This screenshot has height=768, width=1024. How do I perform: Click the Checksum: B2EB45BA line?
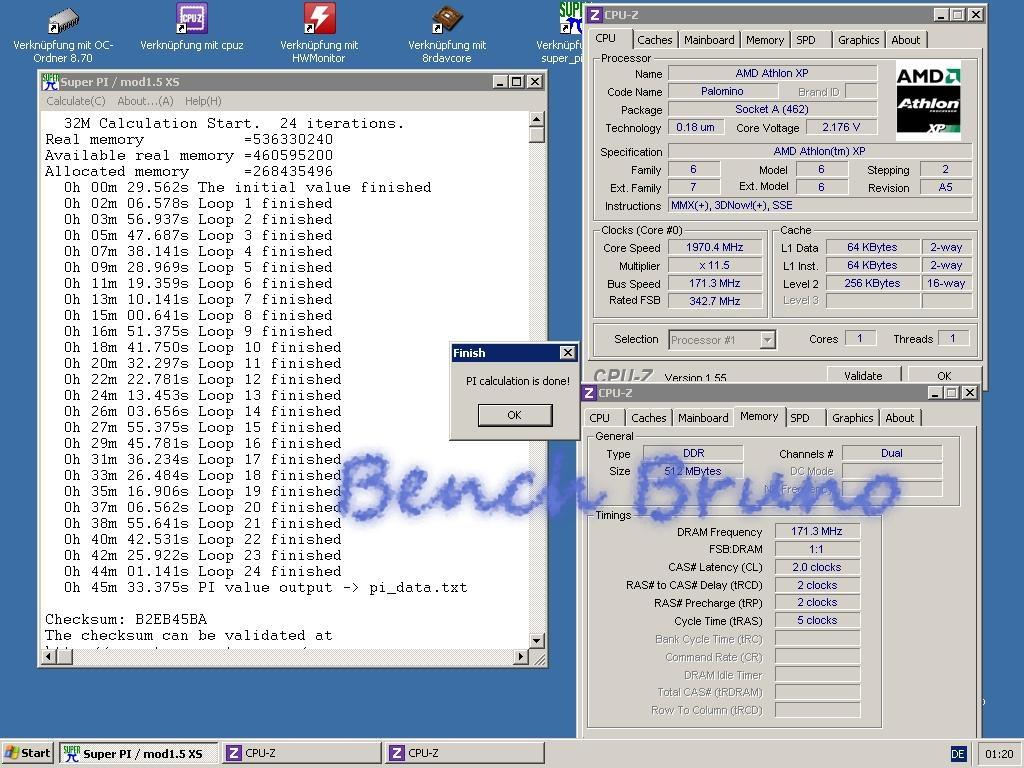pyautogui.click(x=125, y=619)
